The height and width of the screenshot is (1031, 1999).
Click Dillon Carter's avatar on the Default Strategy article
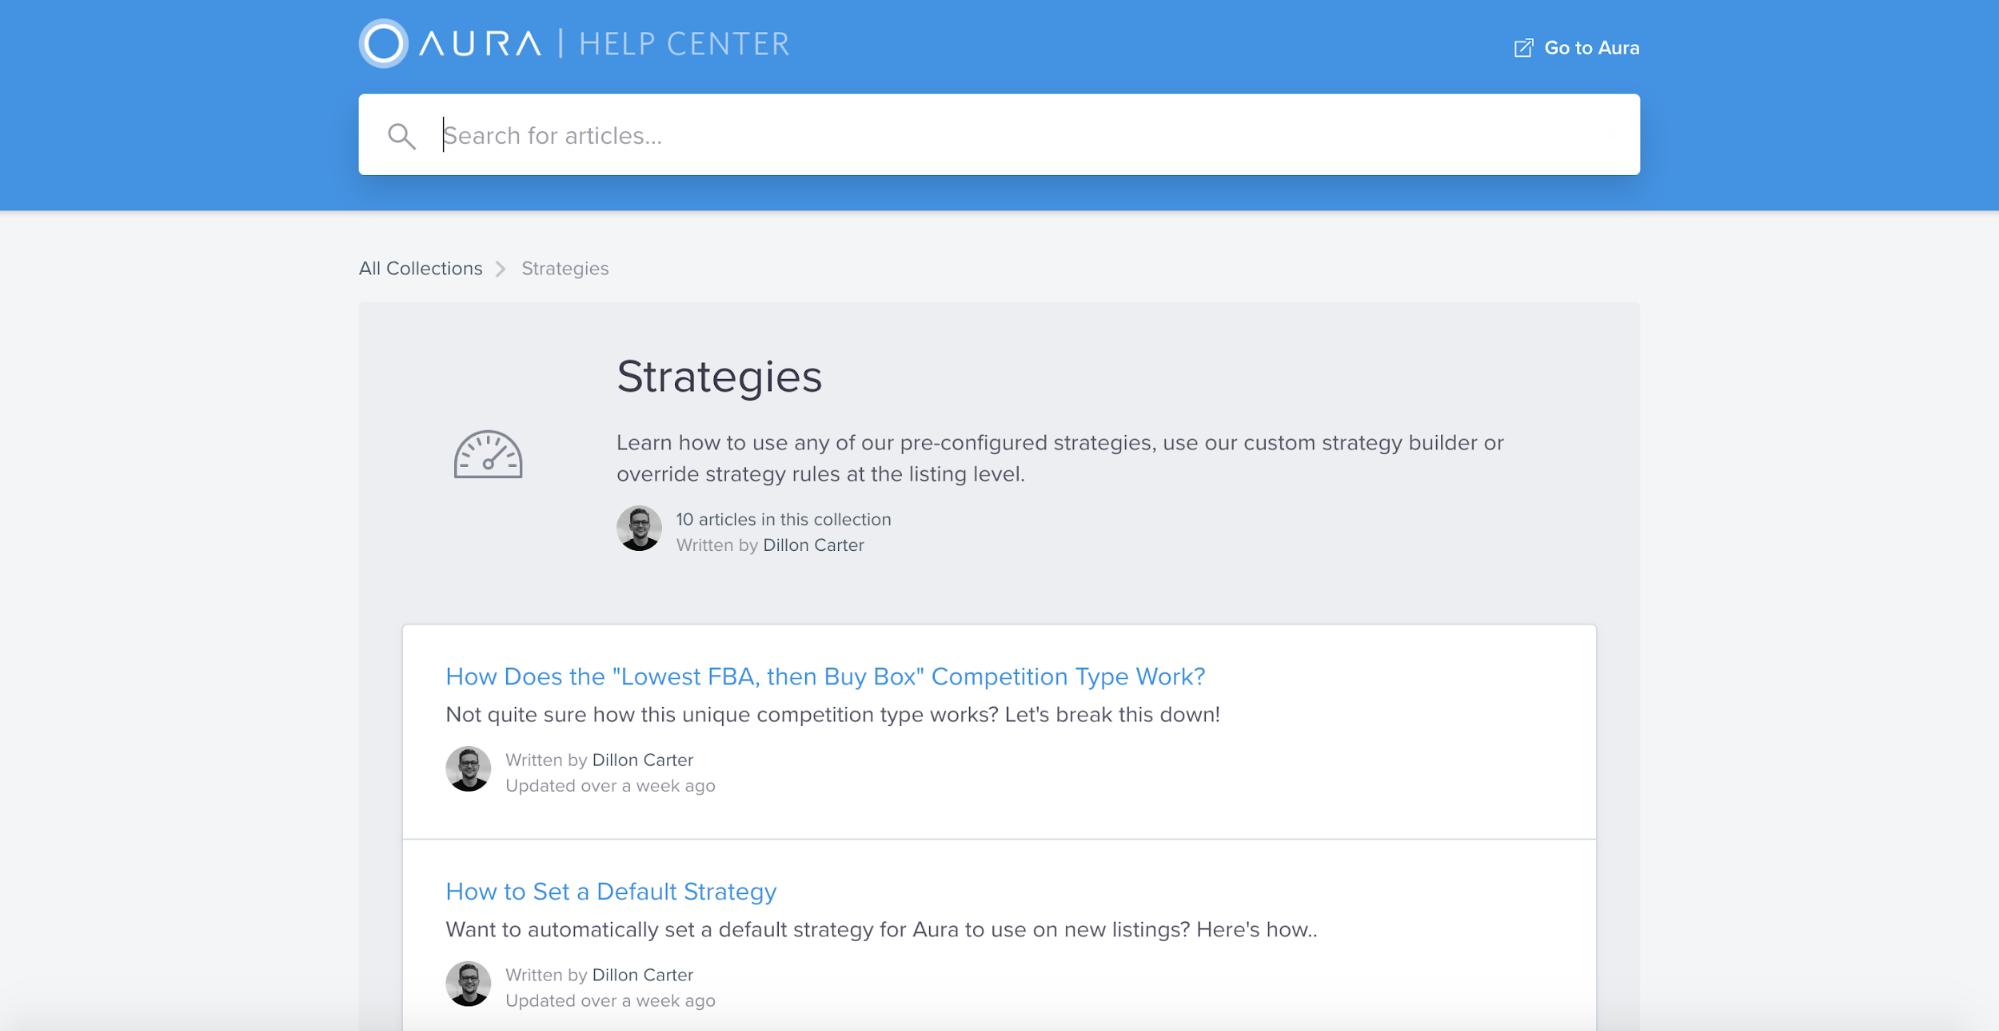[468, 984]
